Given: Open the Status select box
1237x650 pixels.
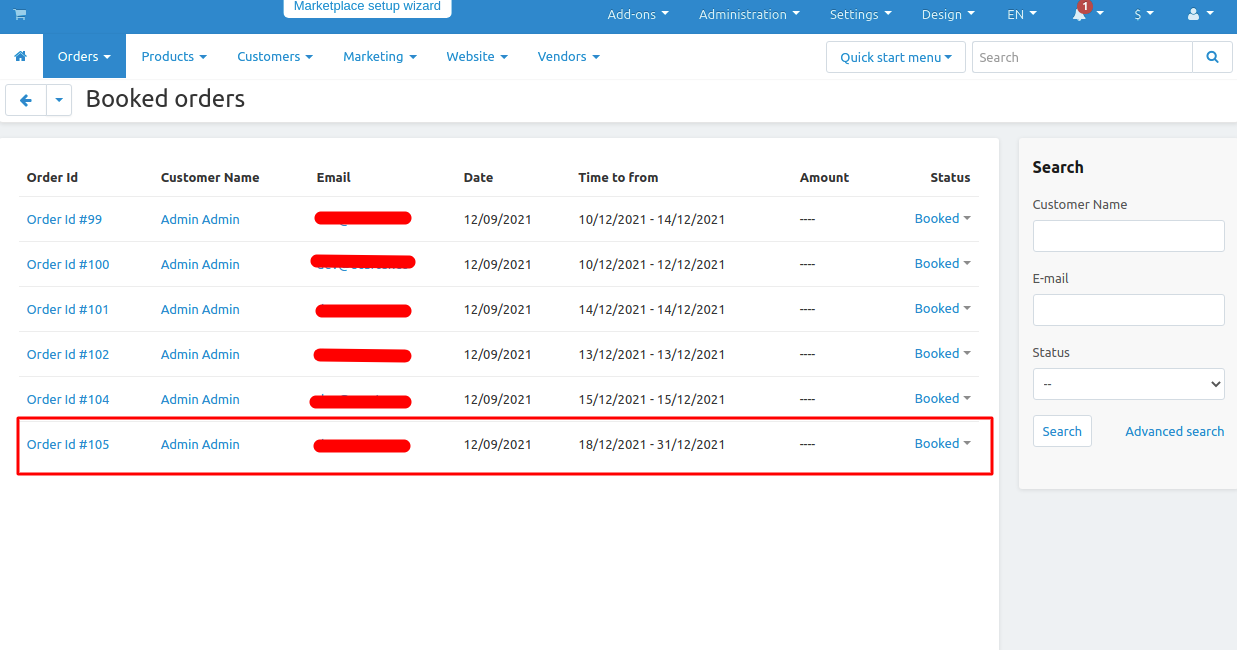Looking at the screenshot, I should 1128,383.
